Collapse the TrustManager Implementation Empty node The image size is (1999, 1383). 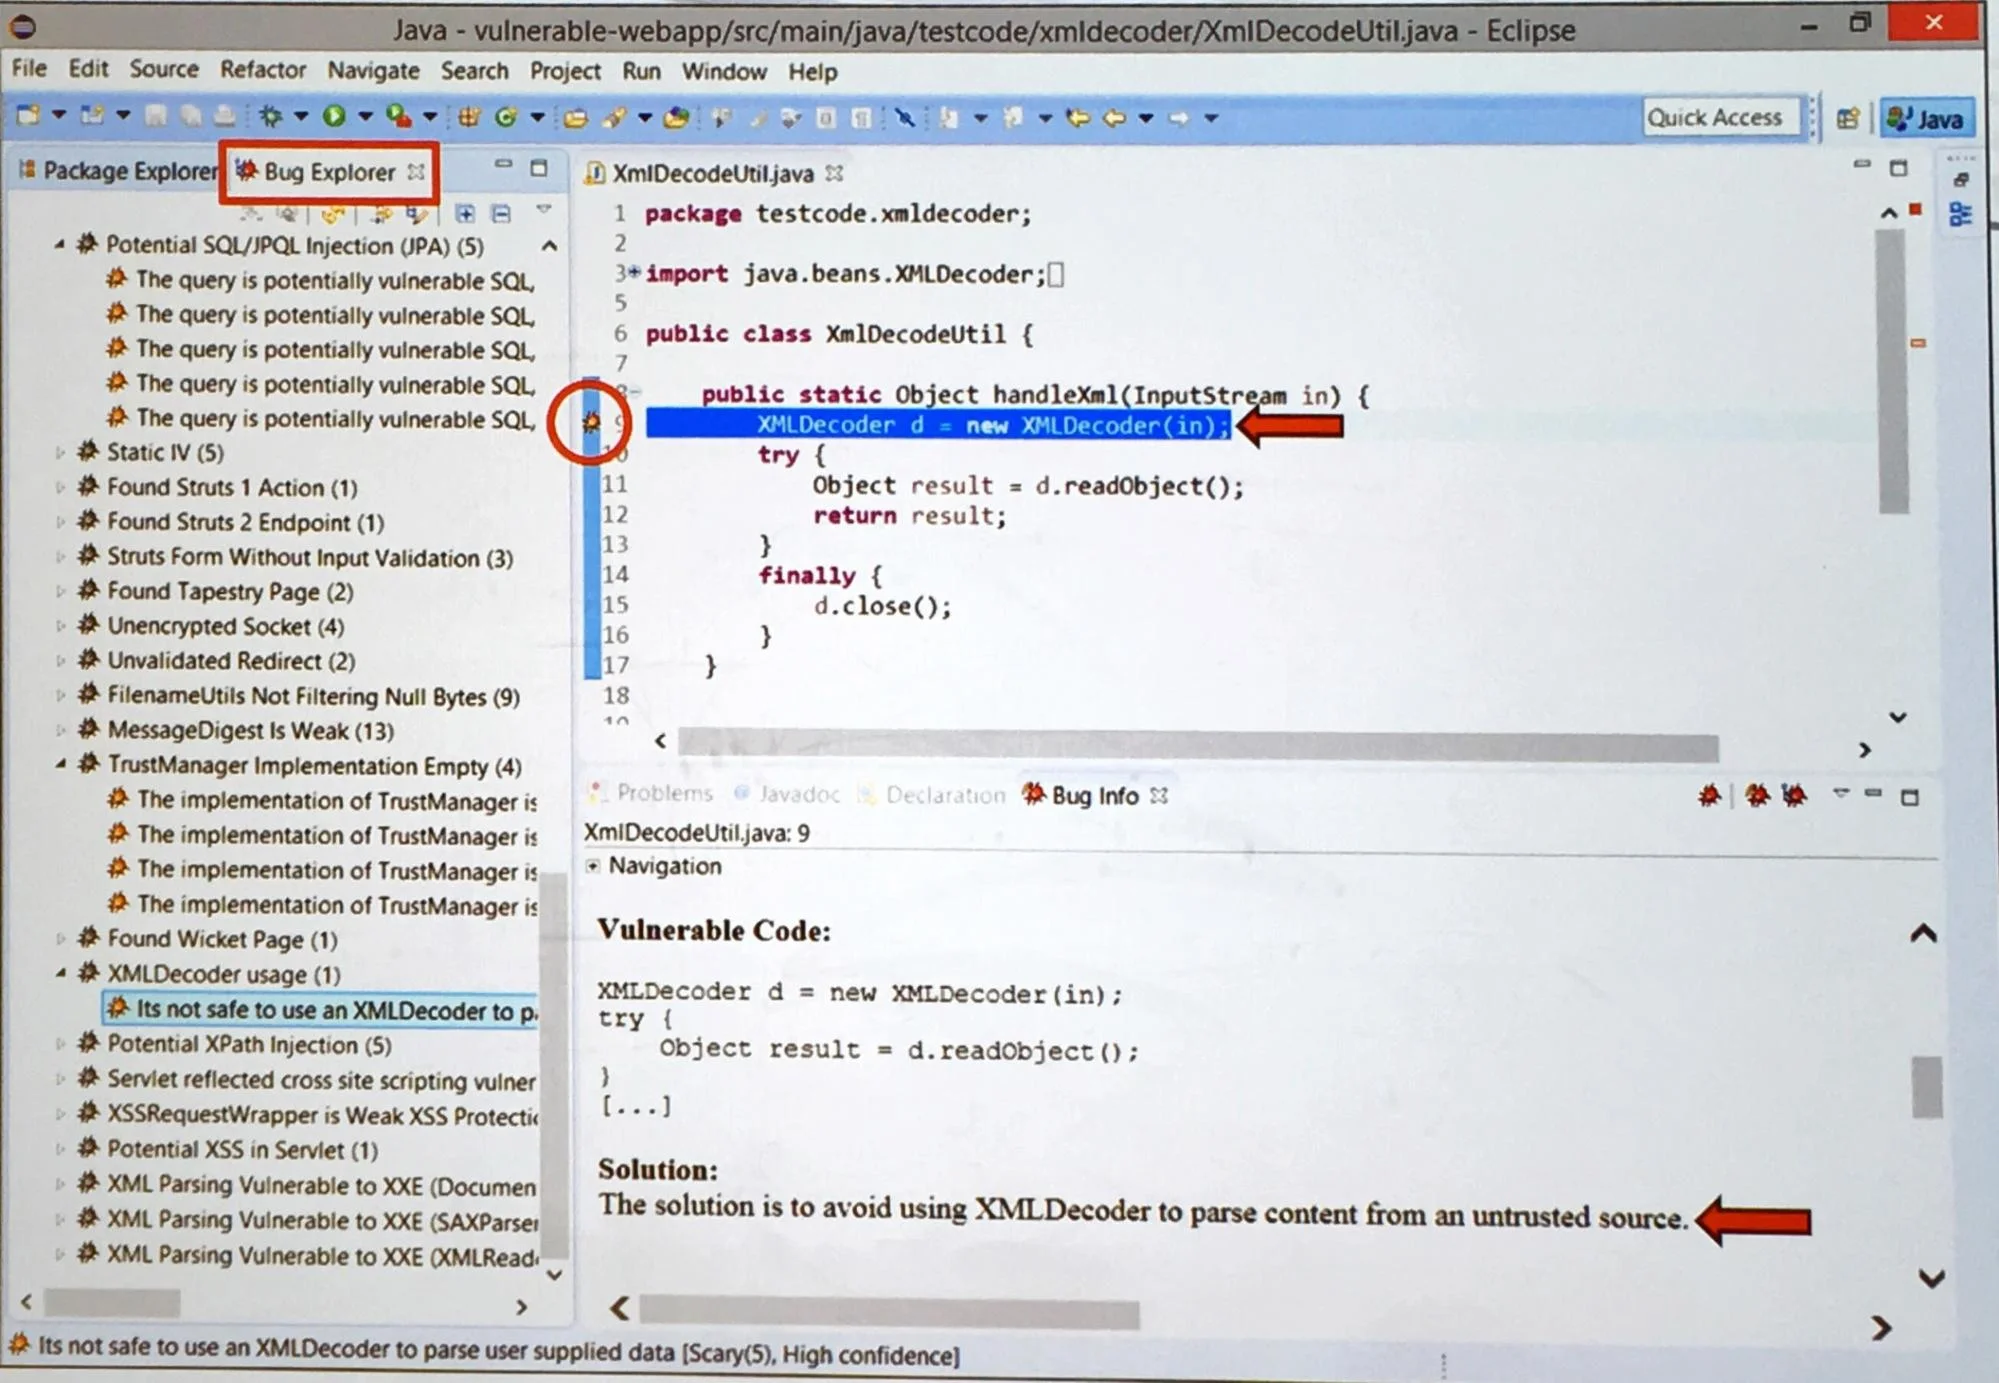(x=60, y=765)
